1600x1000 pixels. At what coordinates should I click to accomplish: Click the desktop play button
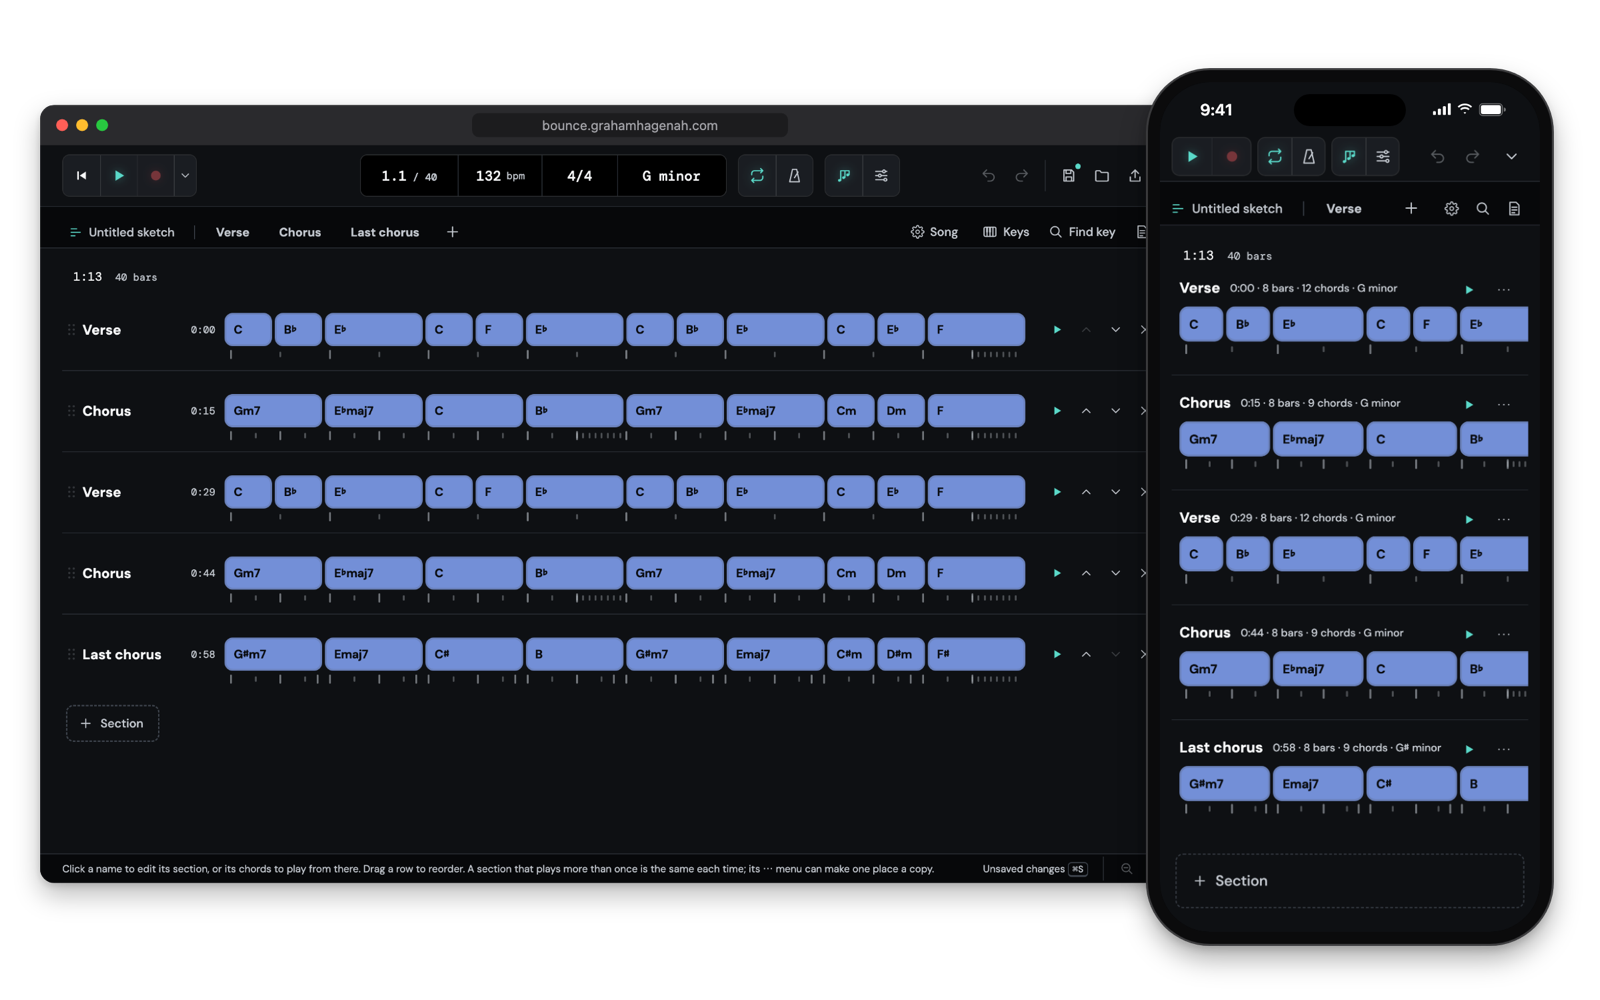(119, 176)
